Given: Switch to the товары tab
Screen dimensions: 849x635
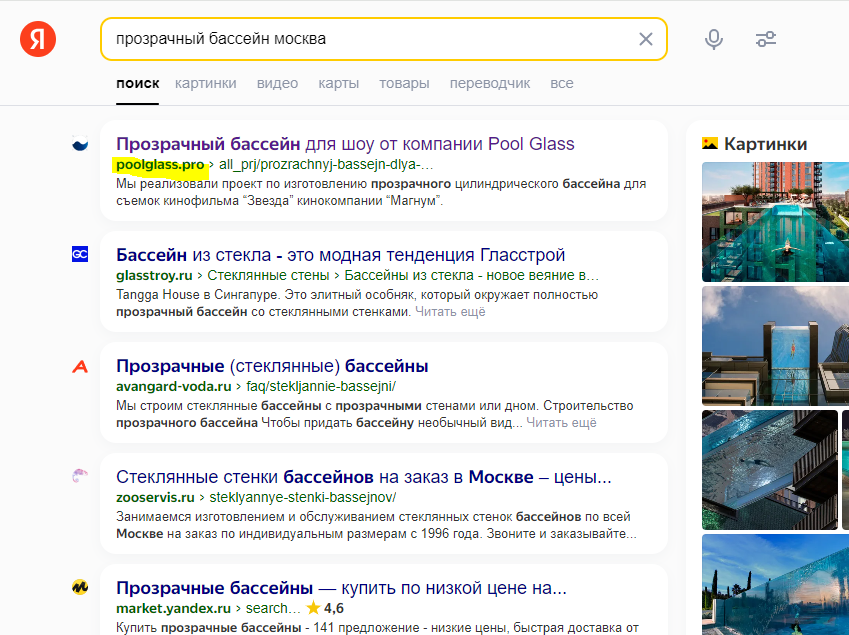Looking at the screenshot, I should click(x=404, y=83).
